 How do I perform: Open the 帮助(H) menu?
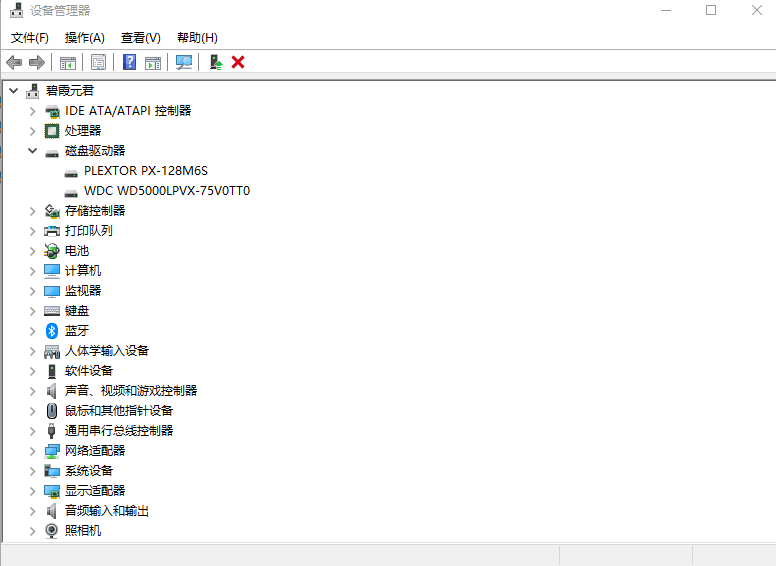[197, 38]
